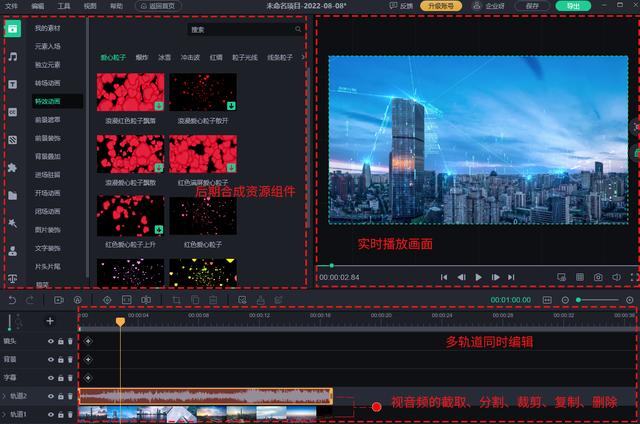Click the 返回首页 button
The width and height of the screenshot is (640, 424).
tap(158, 6)
